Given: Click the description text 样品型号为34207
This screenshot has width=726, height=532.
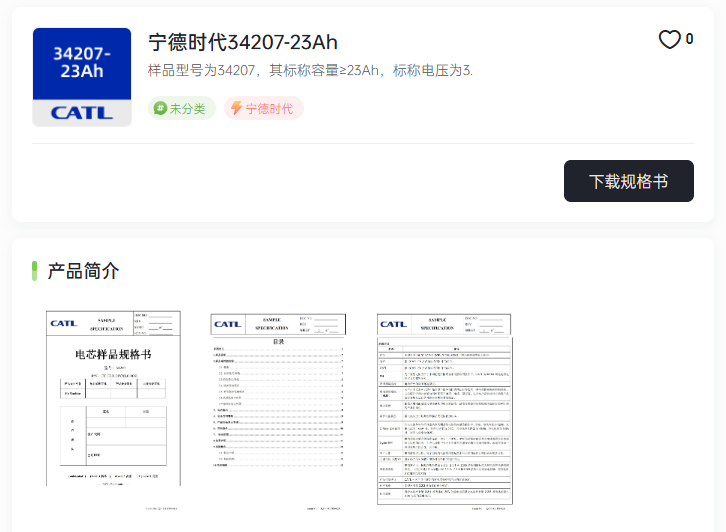Looking at the screenshot, I should 310,70.
